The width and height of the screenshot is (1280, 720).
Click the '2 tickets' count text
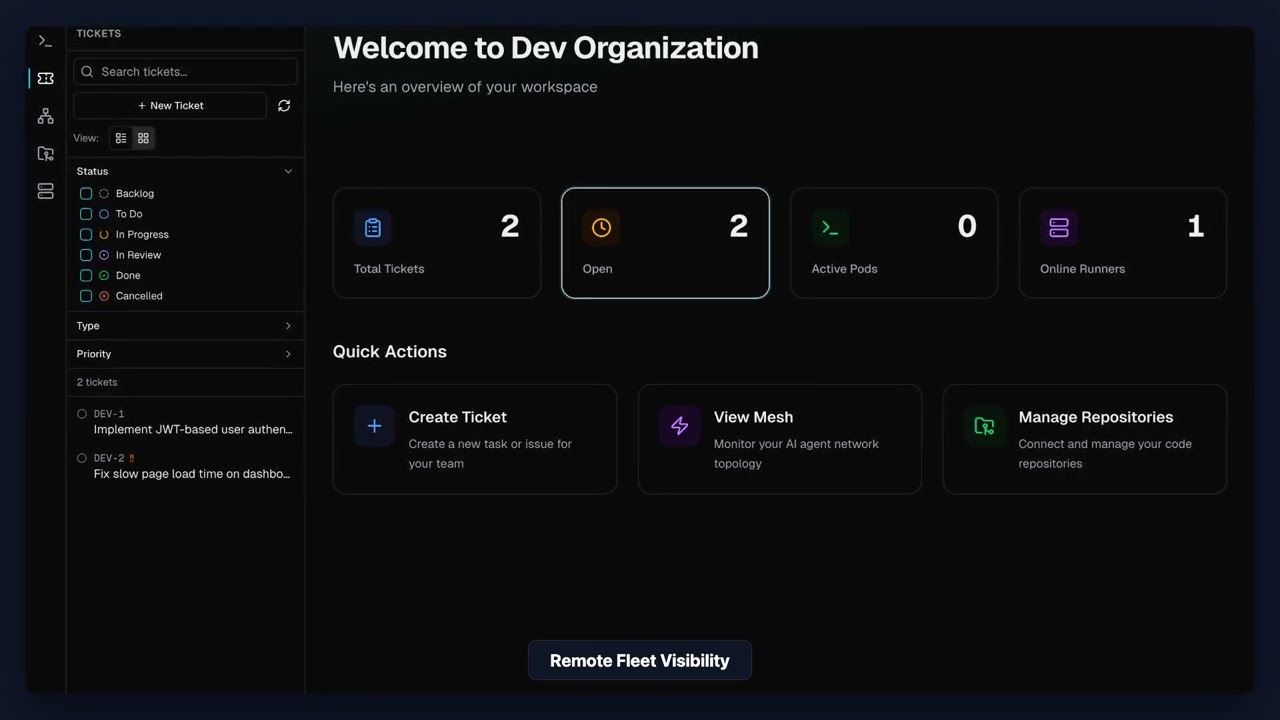tap(97, 382)
